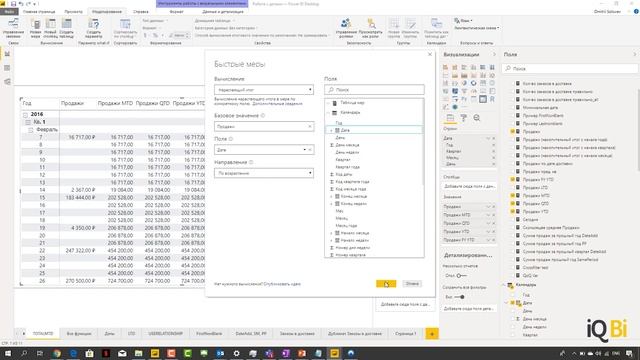Remove the Продажи QTD value from Values well
Image resolution: width=640 pixels, height=360 pixels.
click(493, 223)
